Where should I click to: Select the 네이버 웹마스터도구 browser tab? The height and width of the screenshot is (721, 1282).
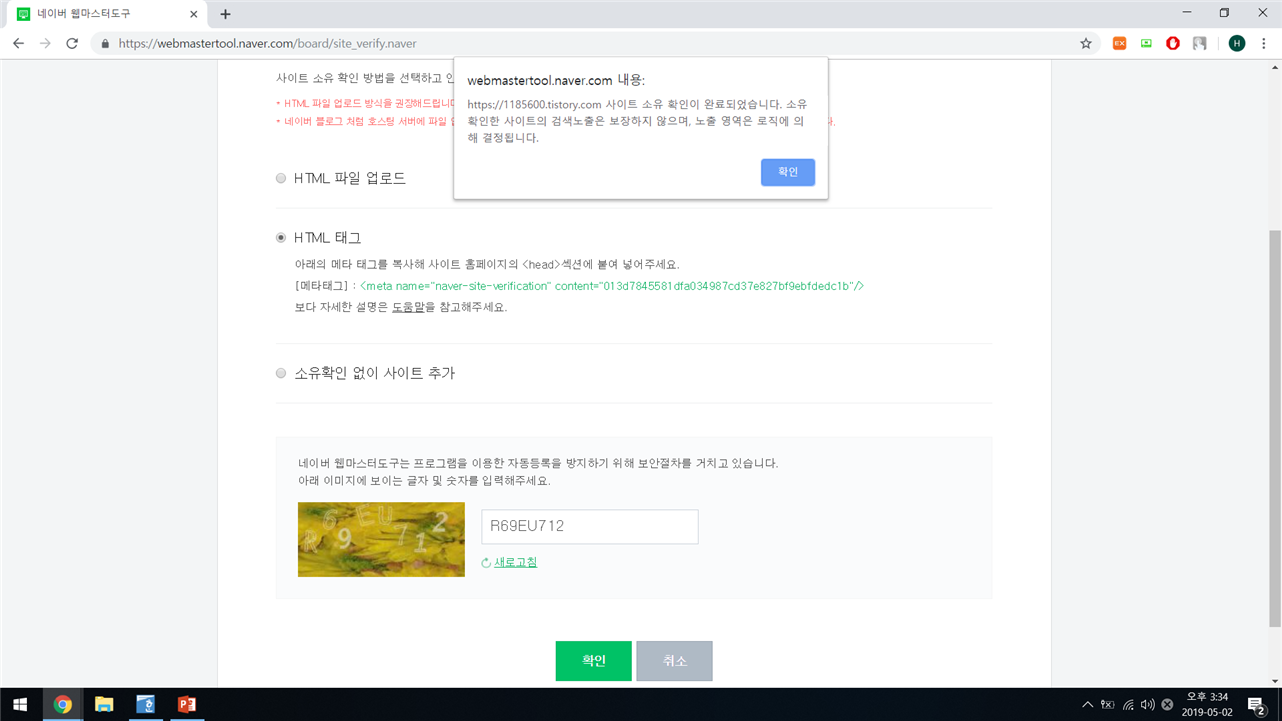[x=108, y=14]
